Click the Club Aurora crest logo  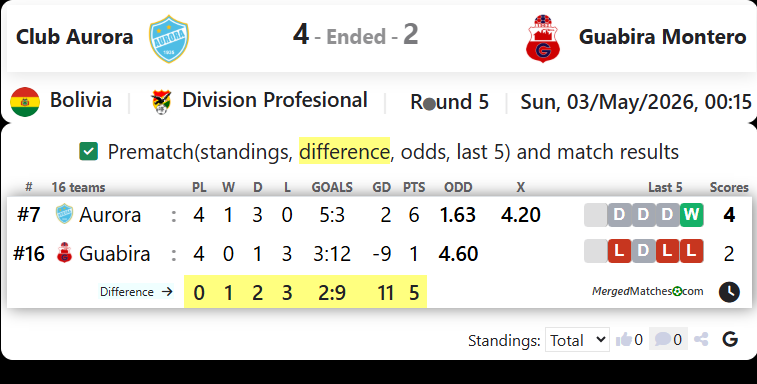click(x=168, y=39)
